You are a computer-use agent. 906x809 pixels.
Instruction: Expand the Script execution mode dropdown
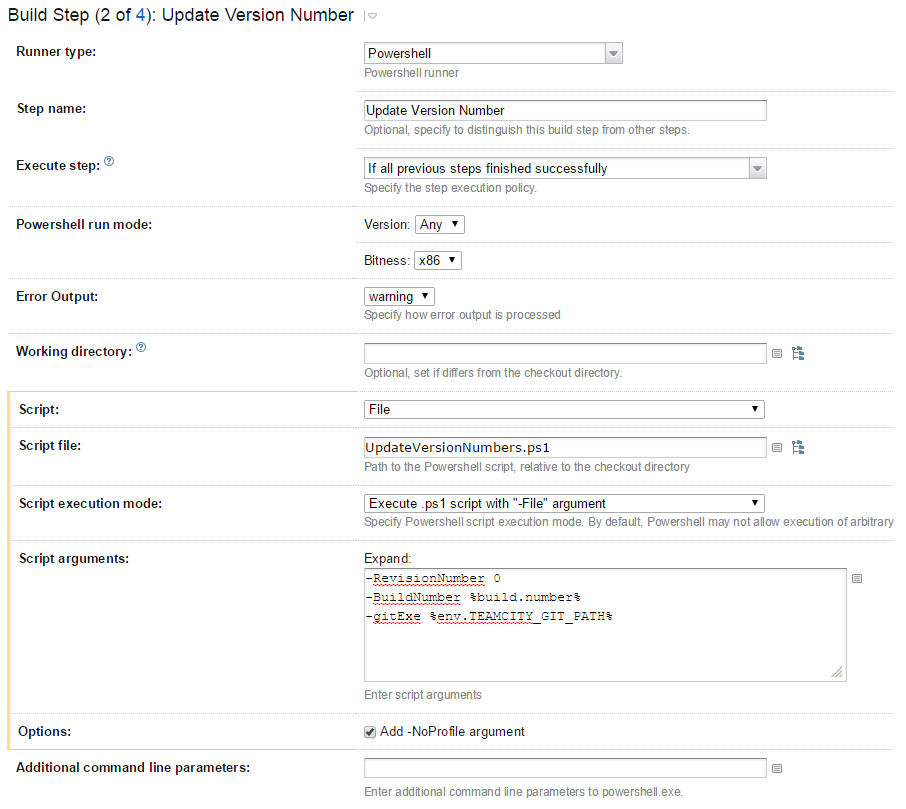[564, 504]
